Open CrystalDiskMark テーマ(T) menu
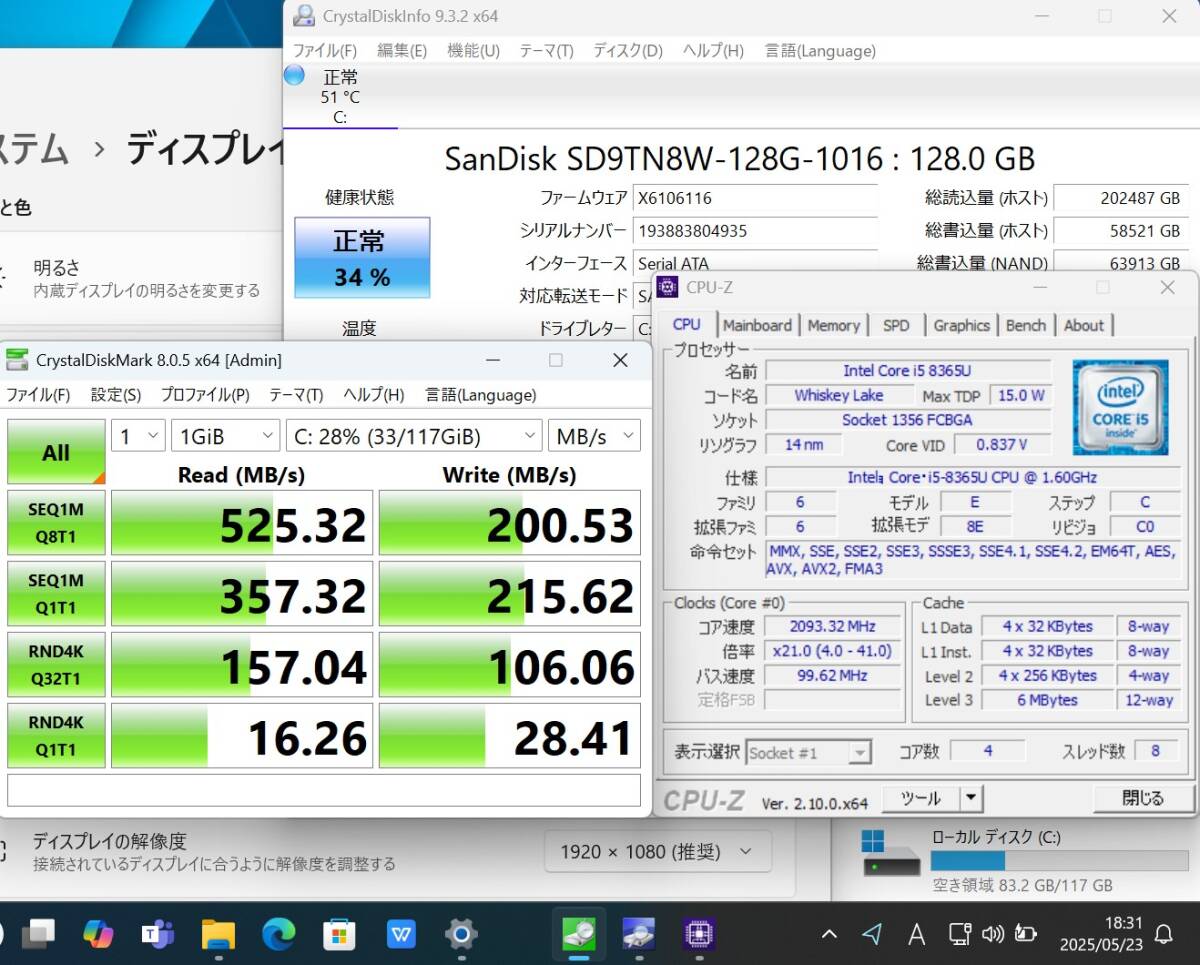Image resolution: width=1200 pixels, height=965 pixels. coord(296,395)
